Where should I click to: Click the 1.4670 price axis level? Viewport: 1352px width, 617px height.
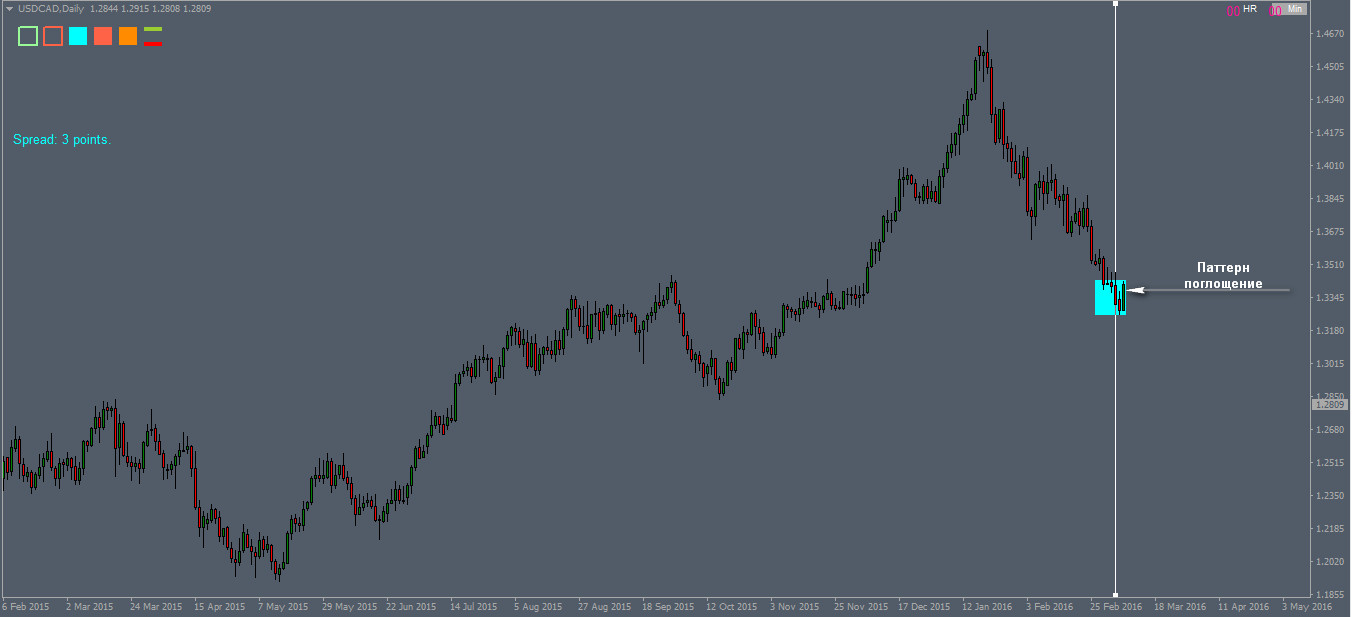click(1331, 34)
